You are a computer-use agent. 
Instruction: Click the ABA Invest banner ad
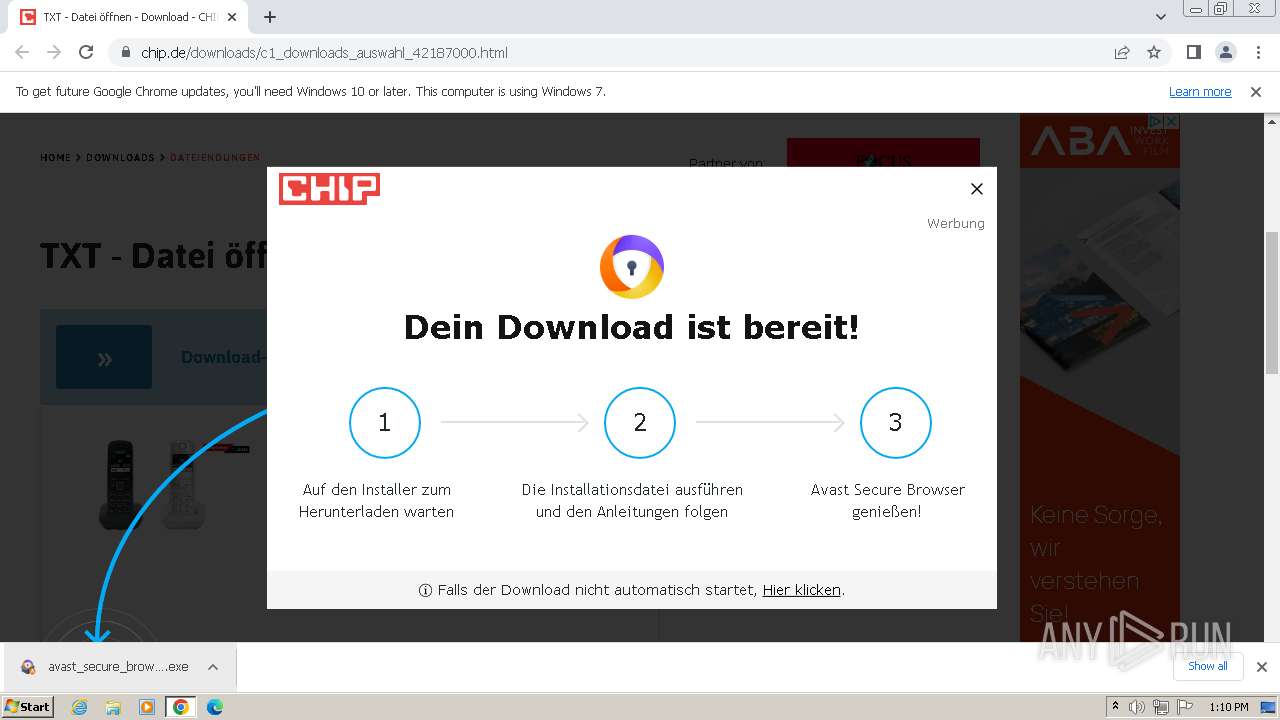click(1100, 380)
